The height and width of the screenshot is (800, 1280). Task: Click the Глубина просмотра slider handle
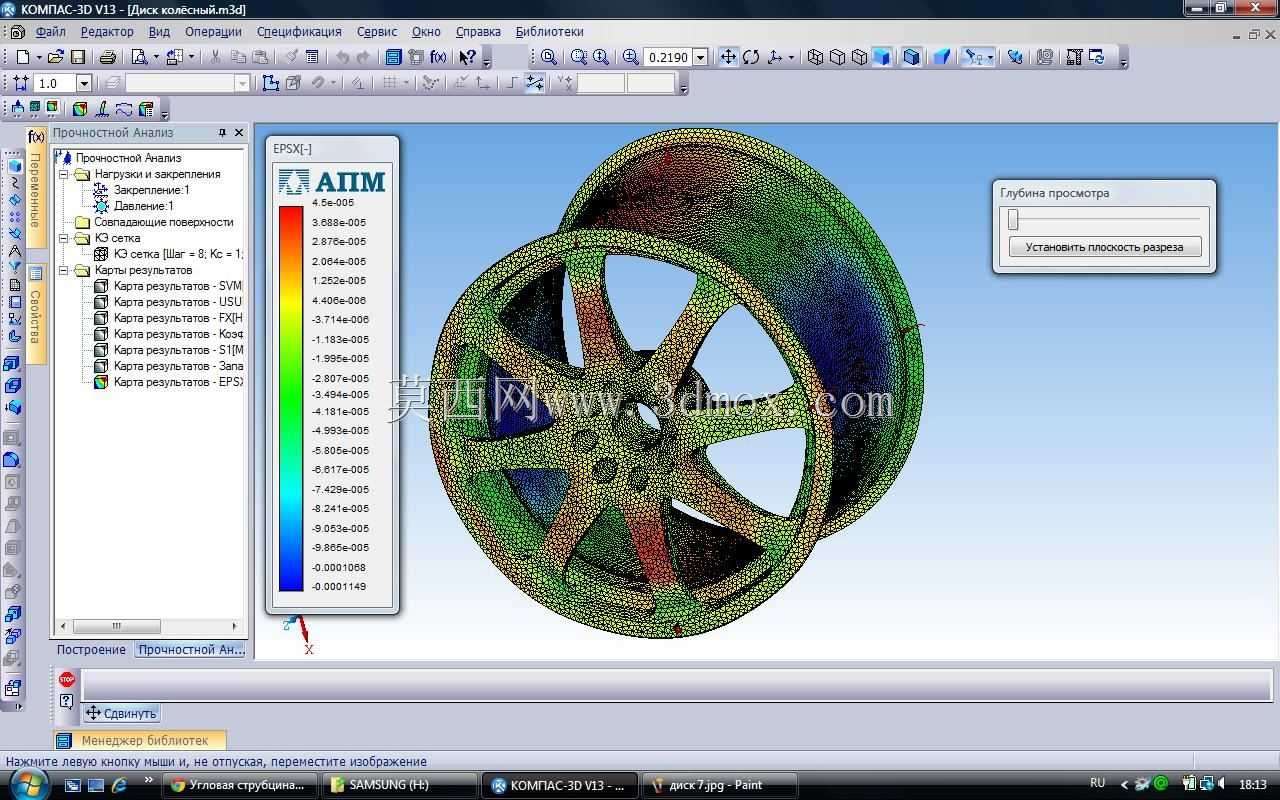tap(1013, 219)
